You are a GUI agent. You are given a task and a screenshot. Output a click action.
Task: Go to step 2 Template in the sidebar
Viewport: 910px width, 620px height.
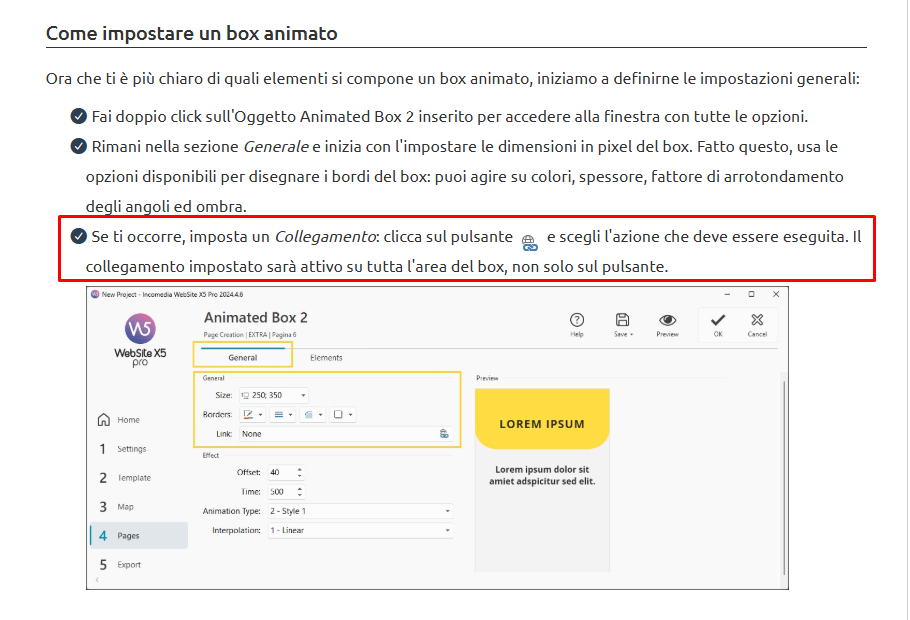130,478
